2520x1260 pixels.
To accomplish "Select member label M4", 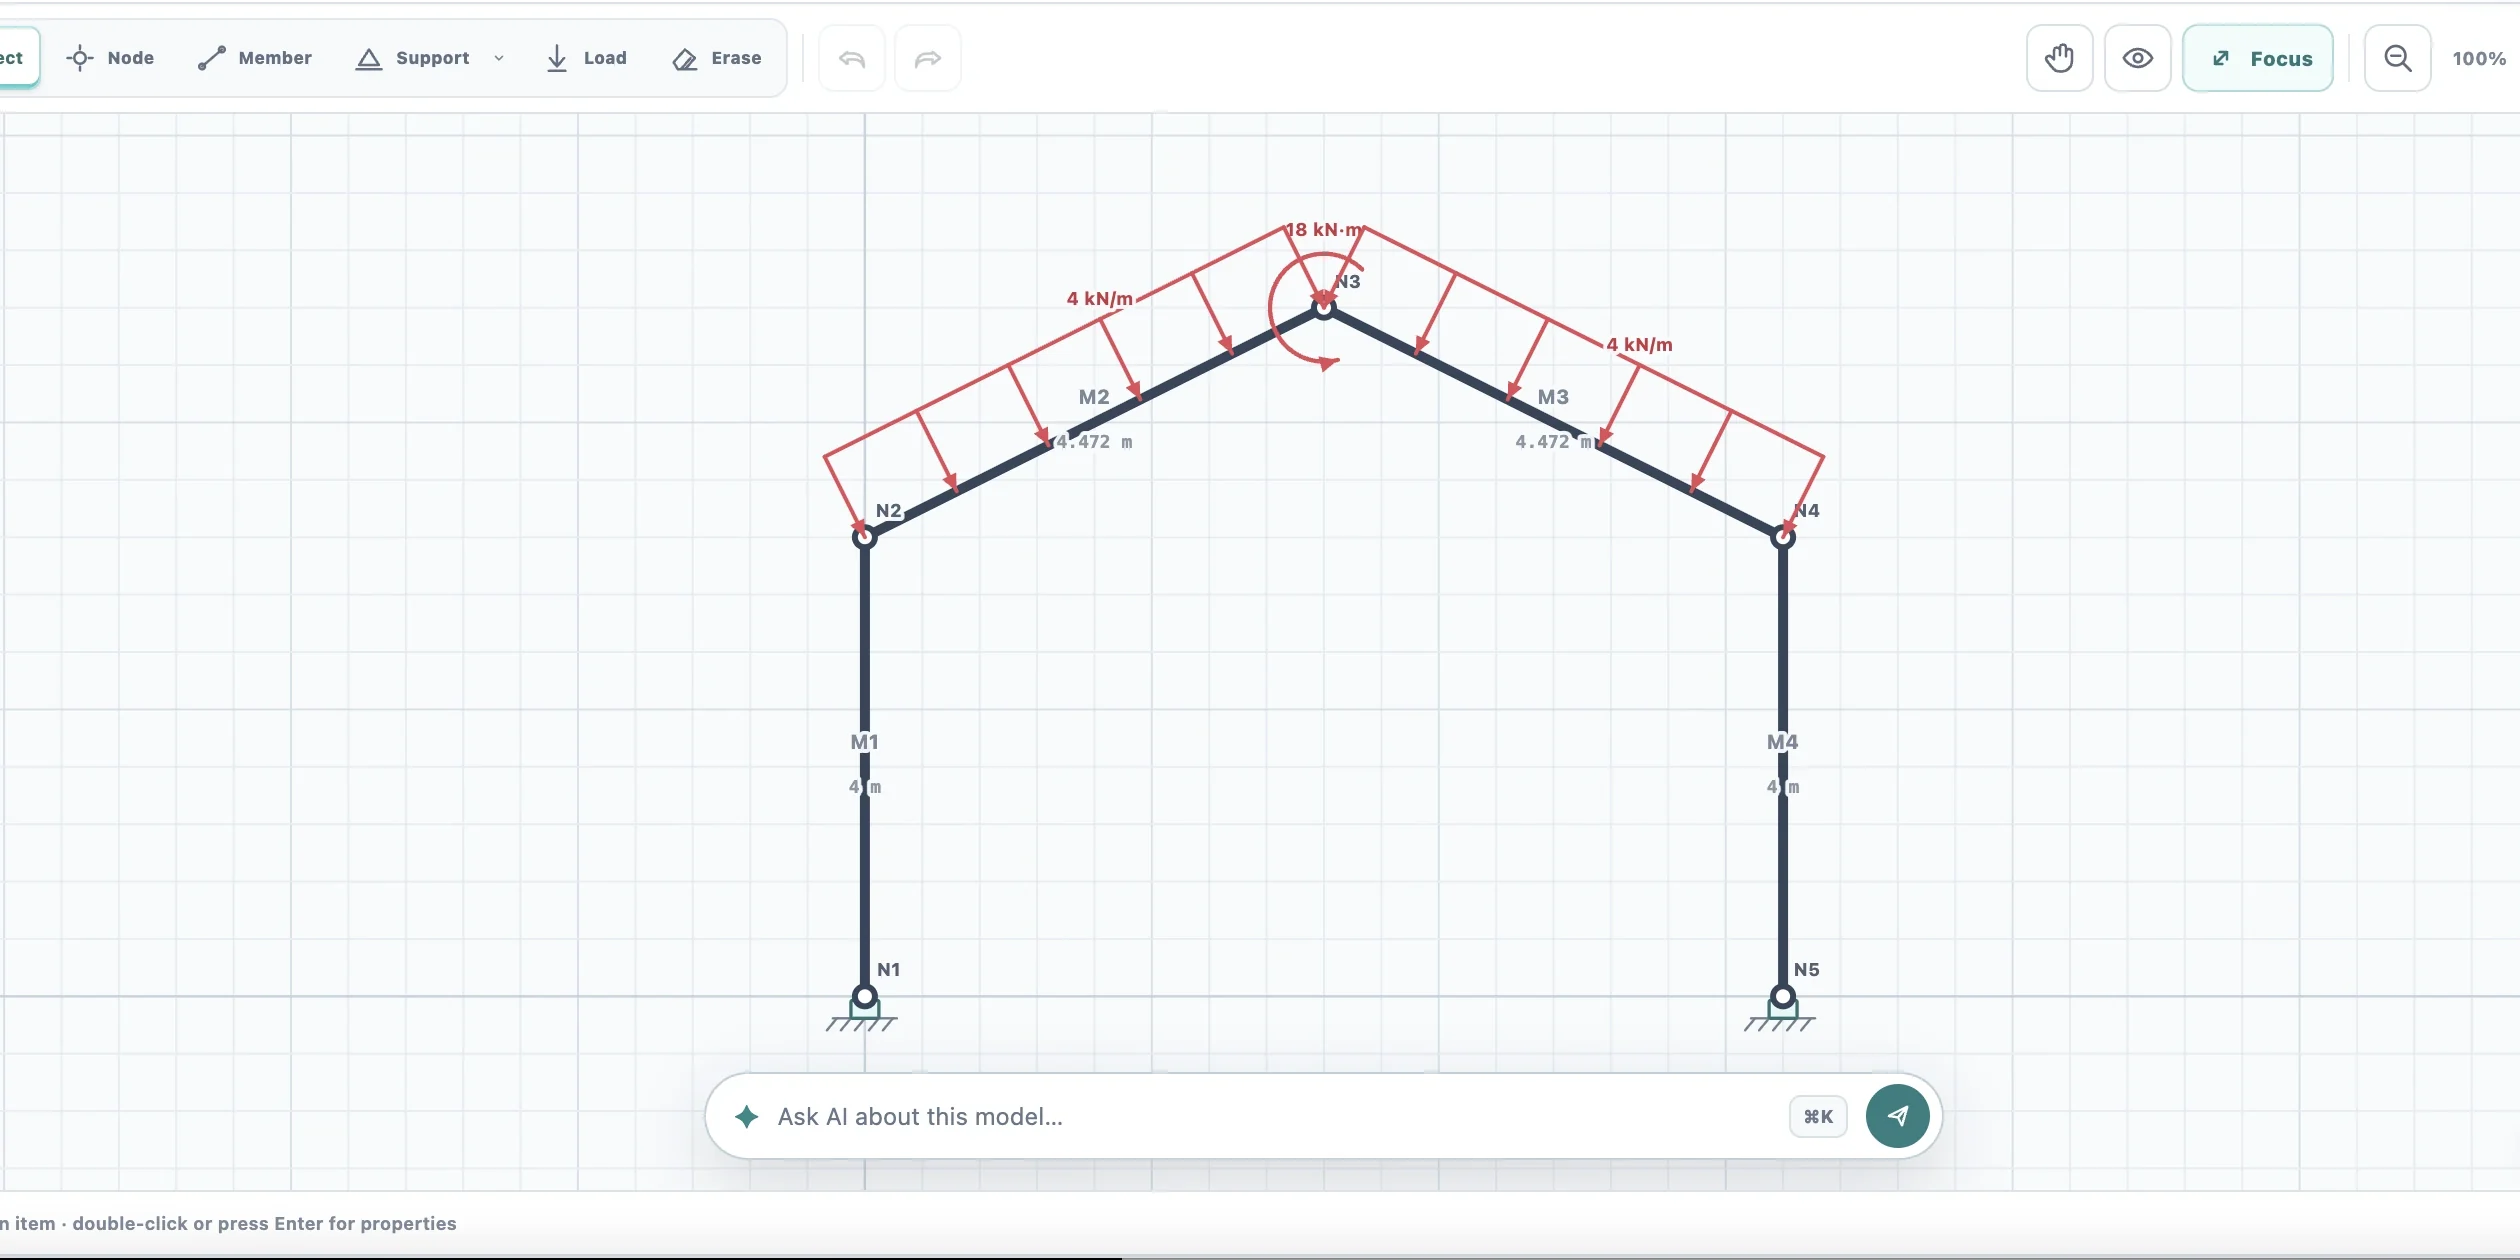I will pyautogui.click(x=1783, y=742).
